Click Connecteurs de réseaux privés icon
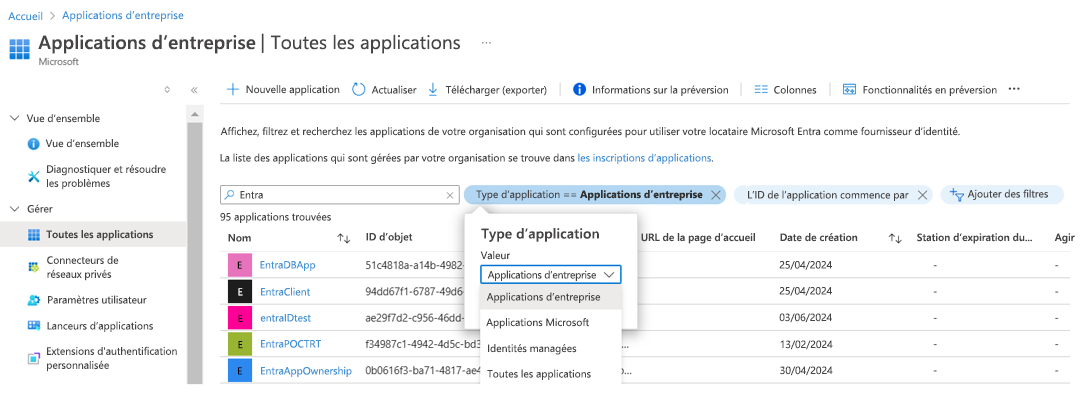This screenshot has width=1087, height=397. point(33,267)
